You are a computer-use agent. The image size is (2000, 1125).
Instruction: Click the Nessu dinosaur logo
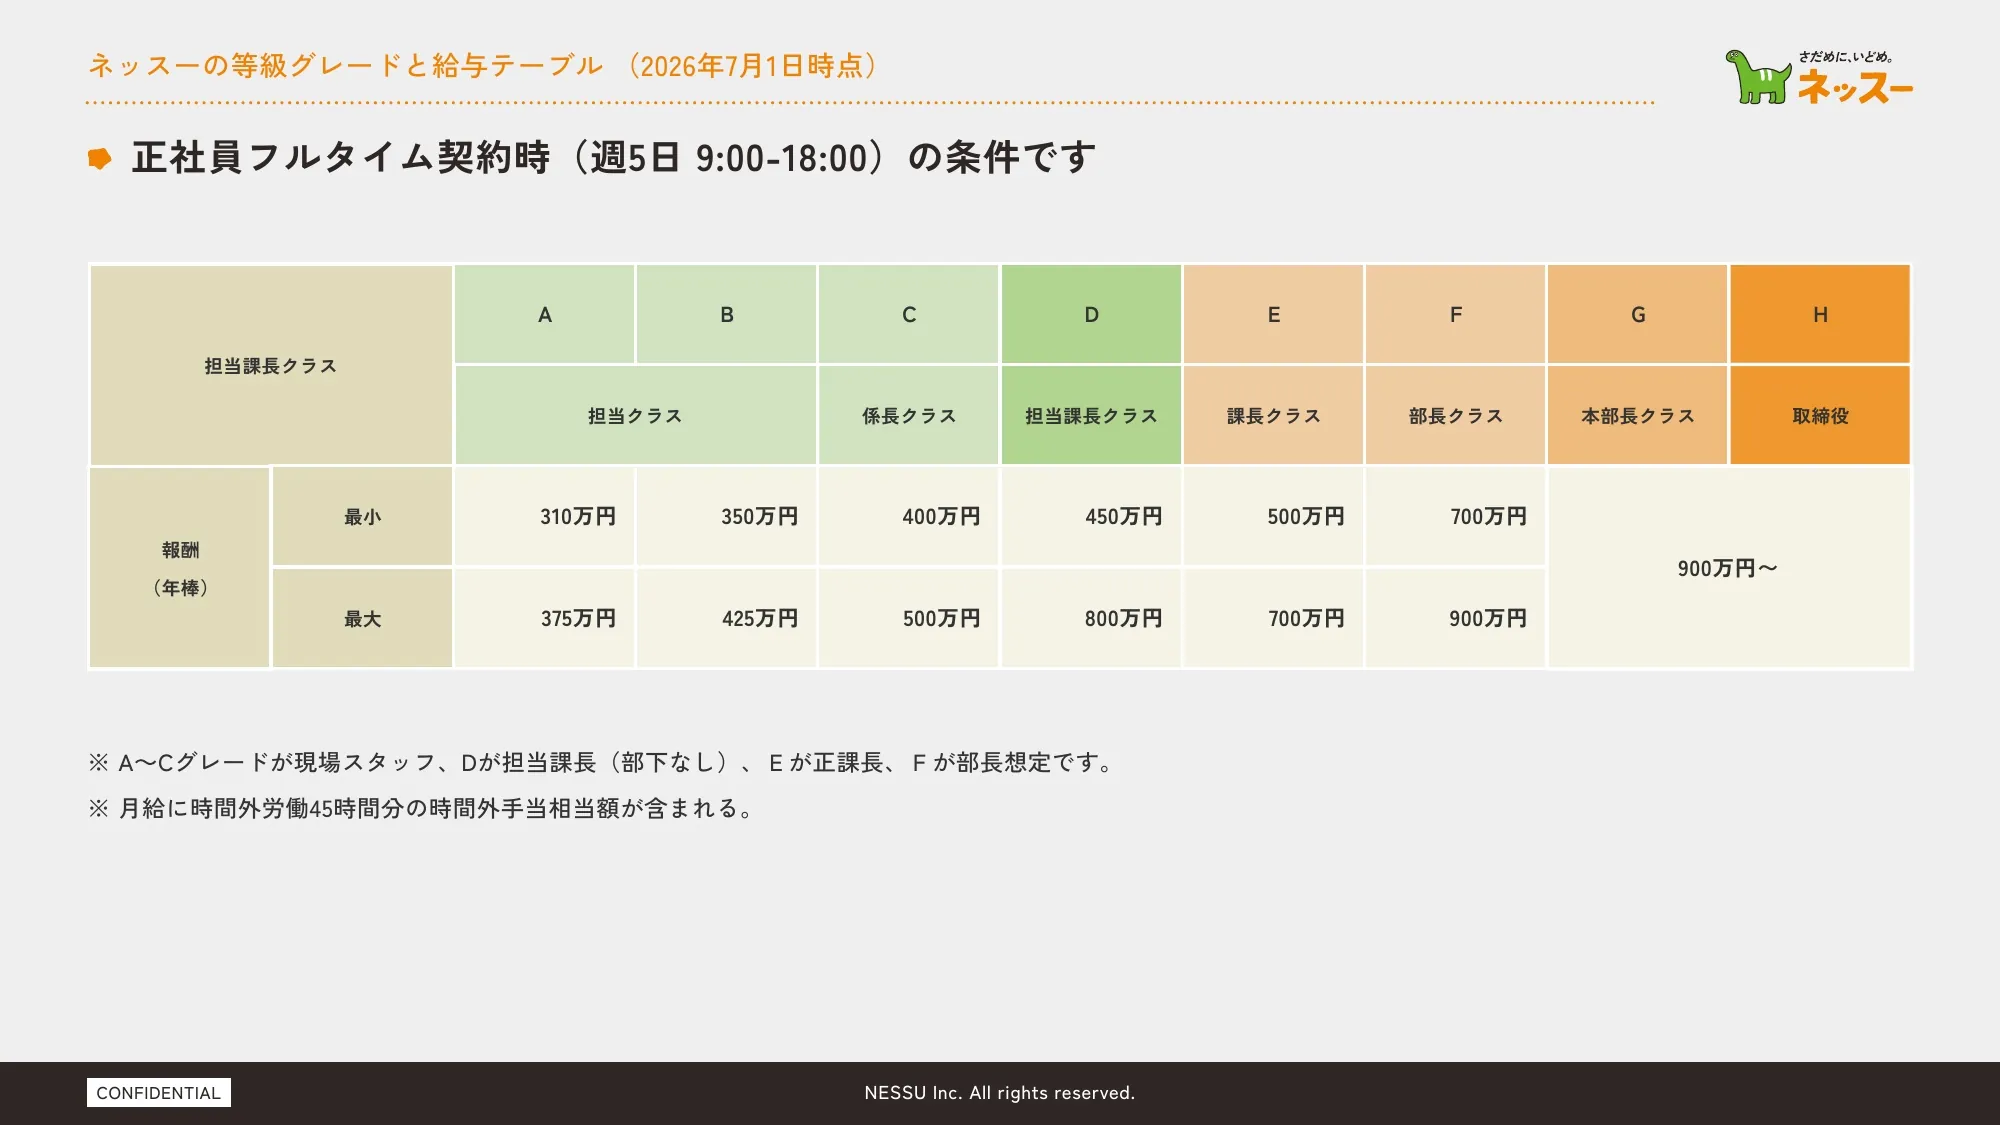(1818, 77)
